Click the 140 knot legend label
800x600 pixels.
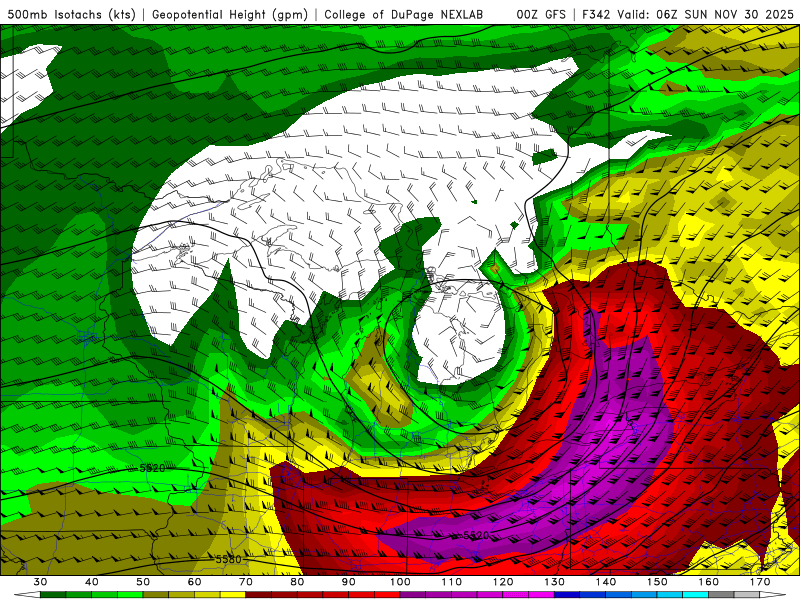606,582
